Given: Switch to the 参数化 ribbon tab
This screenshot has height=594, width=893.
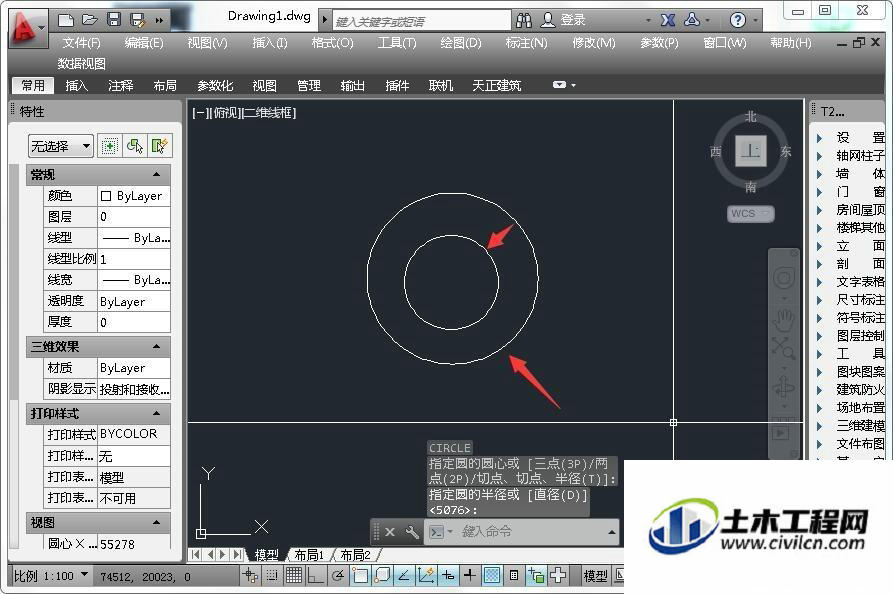Looking at the screenshot, I should (215, 85).
